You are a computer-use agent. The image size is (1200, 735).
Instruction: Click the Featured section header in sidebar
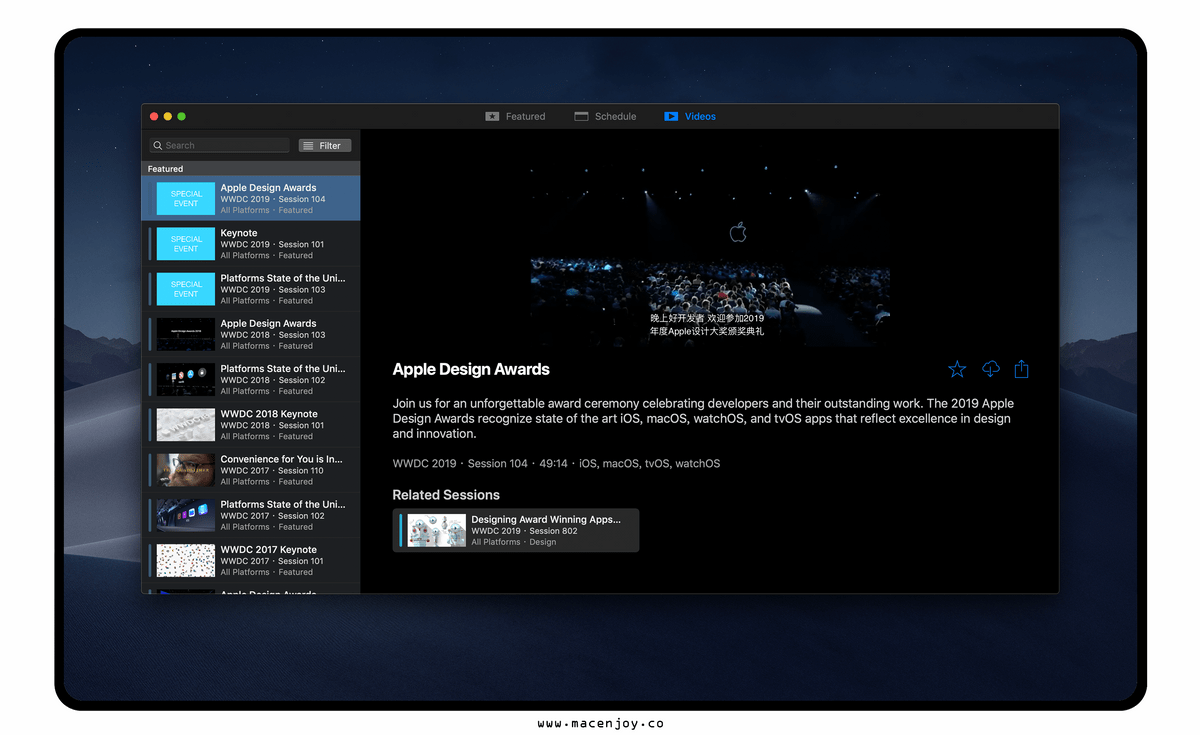pos(251,169)
